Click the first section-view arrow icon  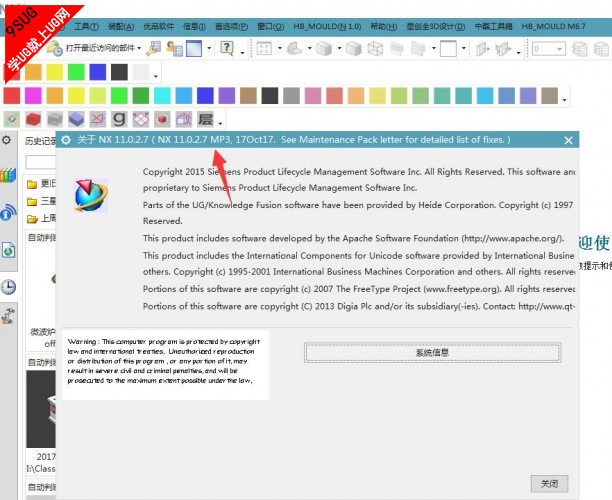pos(483,48)
